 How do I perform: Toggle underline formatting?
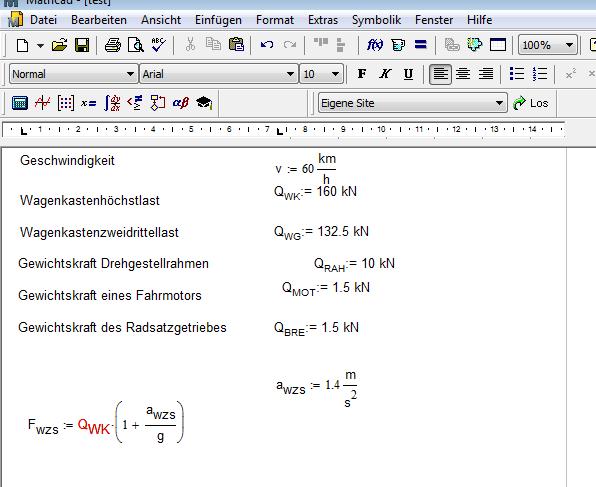tap(408, 74)
